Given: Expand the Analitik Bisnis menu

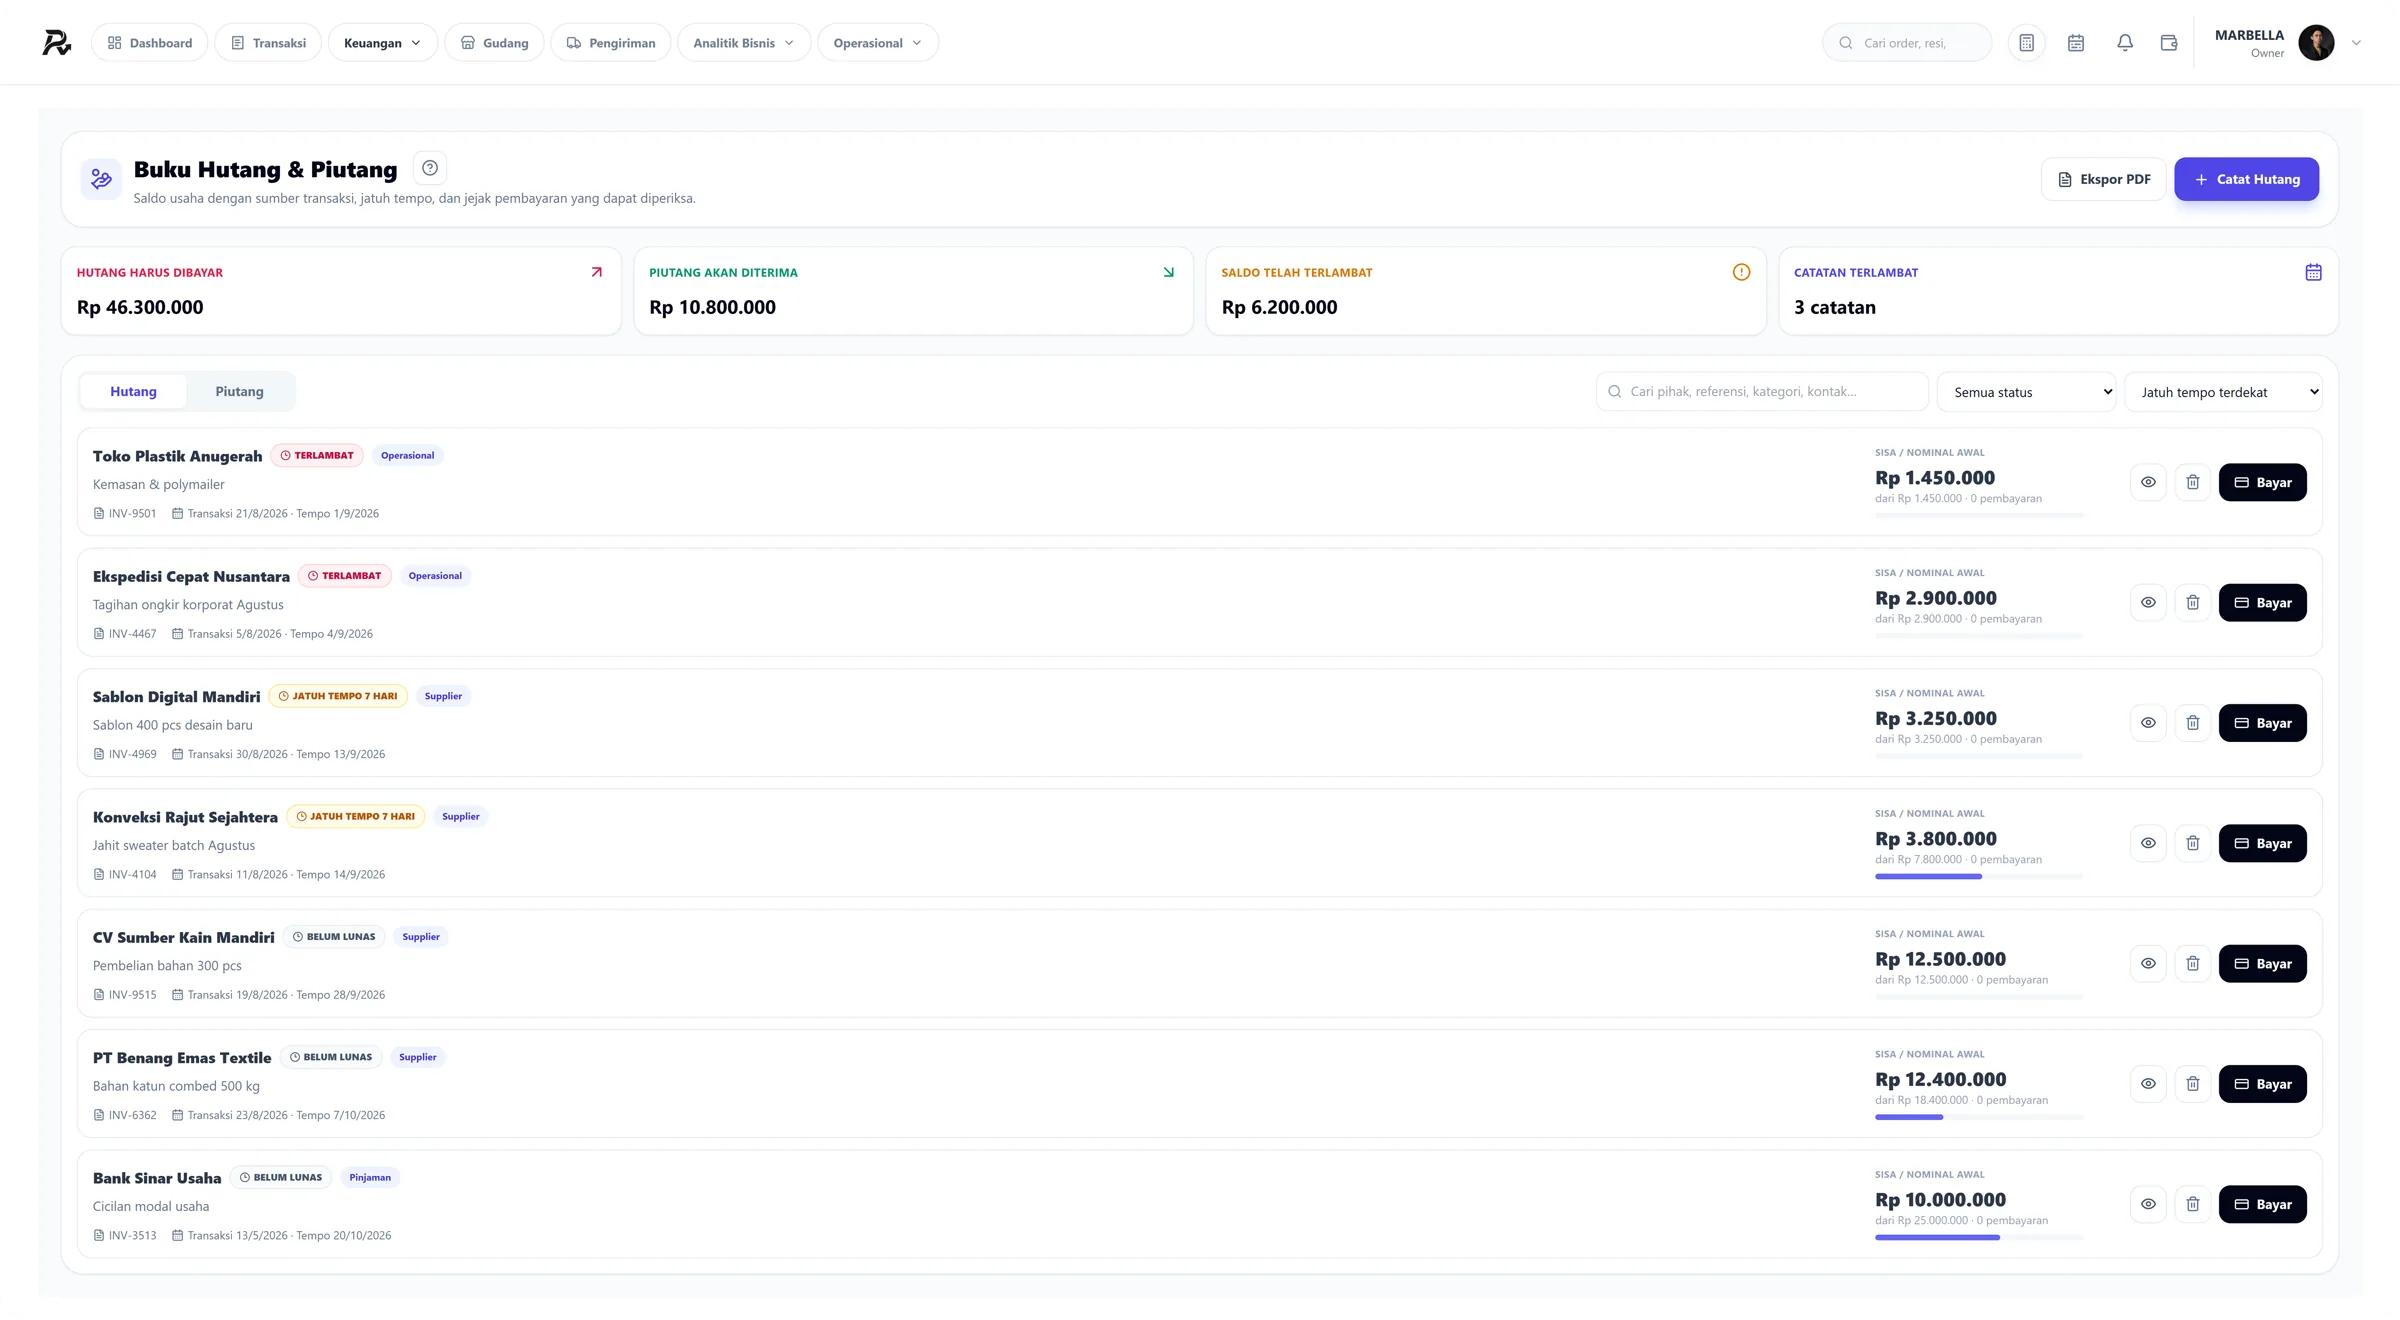Looking at the screenshot, I should [x=744, y=43].
